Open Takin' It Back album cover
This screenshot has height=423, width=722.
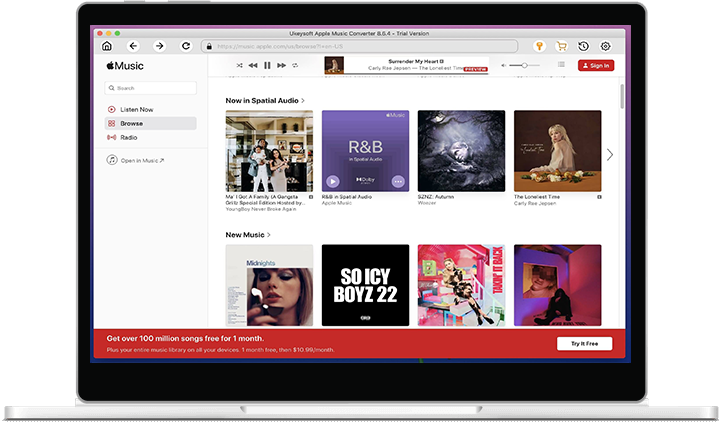tap(461, 285)
